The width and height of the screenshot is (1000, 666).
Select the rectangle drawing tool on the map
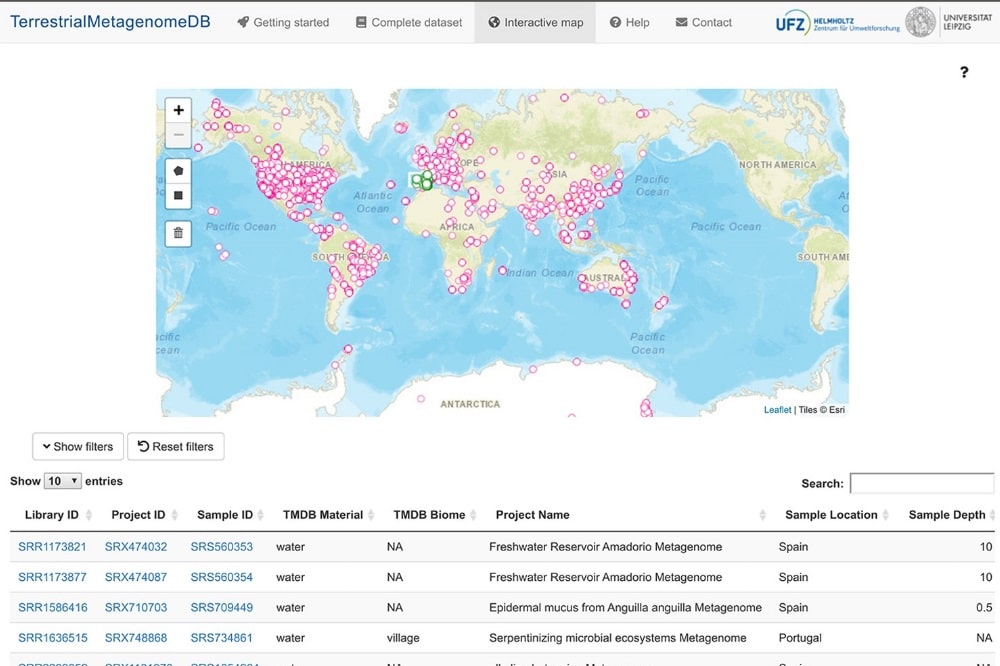[x=178, y=196]
